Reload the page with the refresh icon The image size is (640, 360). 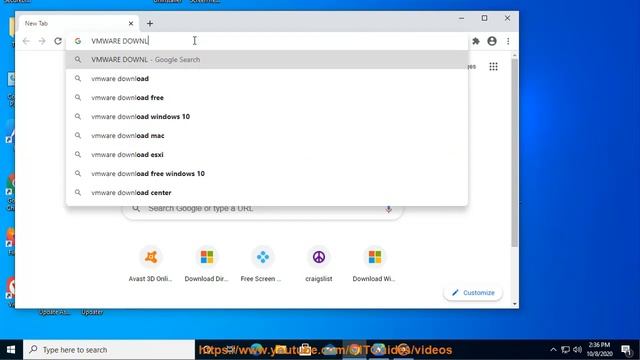point(58,41)
